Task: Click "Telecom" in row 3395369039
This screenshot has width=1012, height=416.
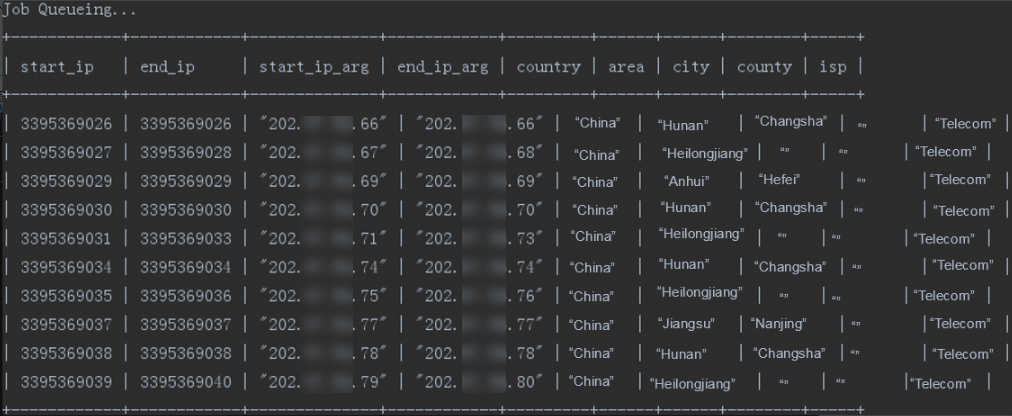Action: click(x=940, y=384)
